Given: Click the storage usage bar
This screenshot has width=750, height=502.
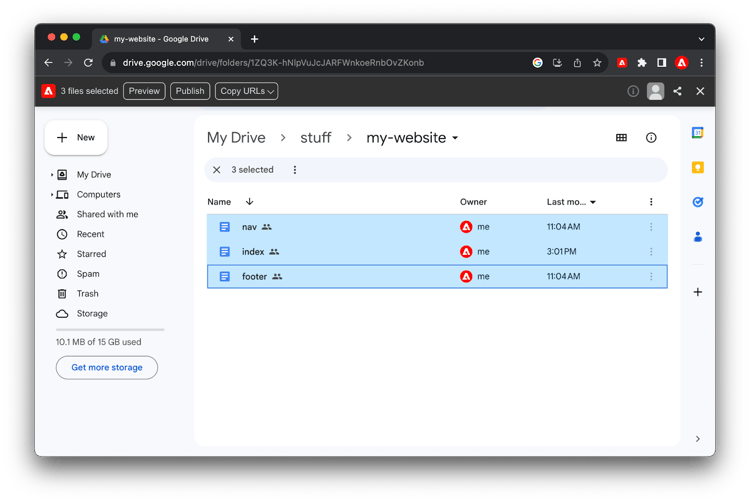Looking at the screenshot, I should [x=110, y=329].
